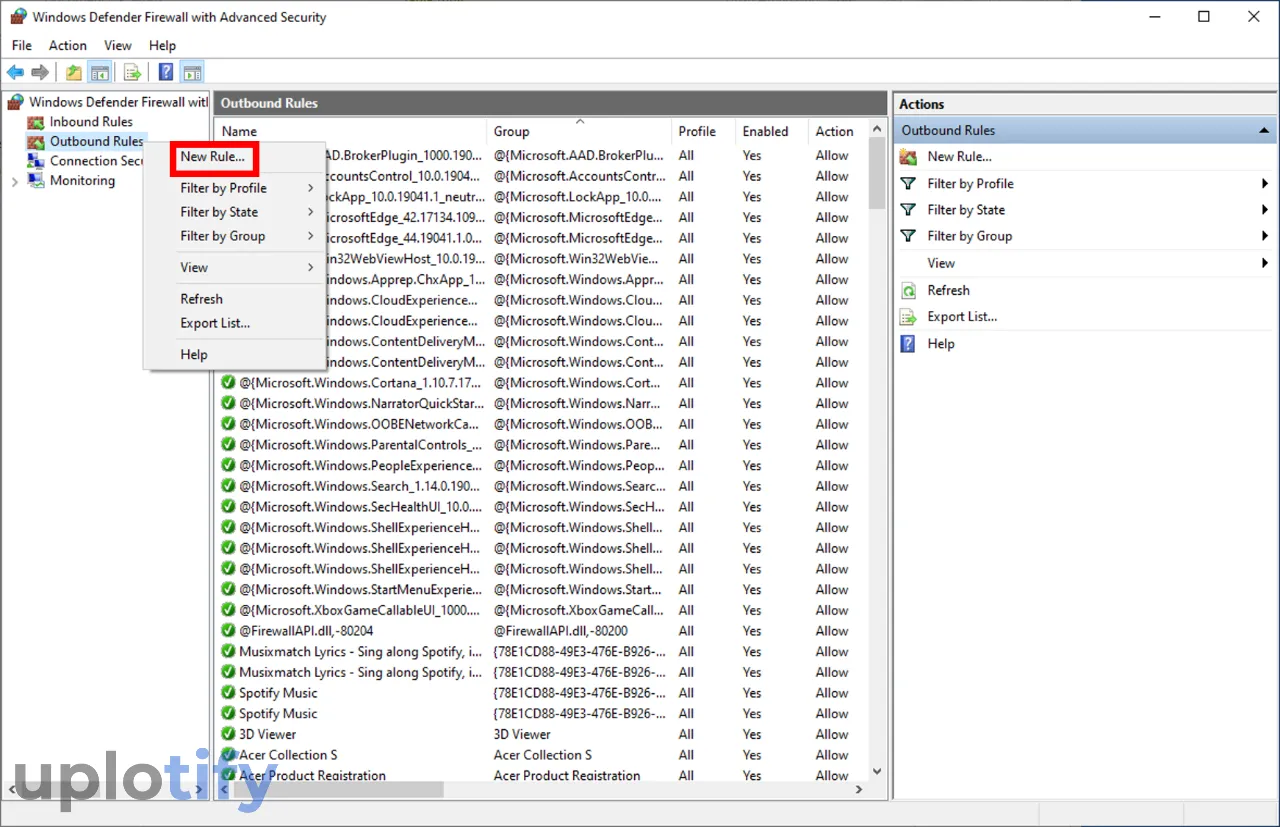
Task: Sort by the Enabled column header
Action: [771, 131]
